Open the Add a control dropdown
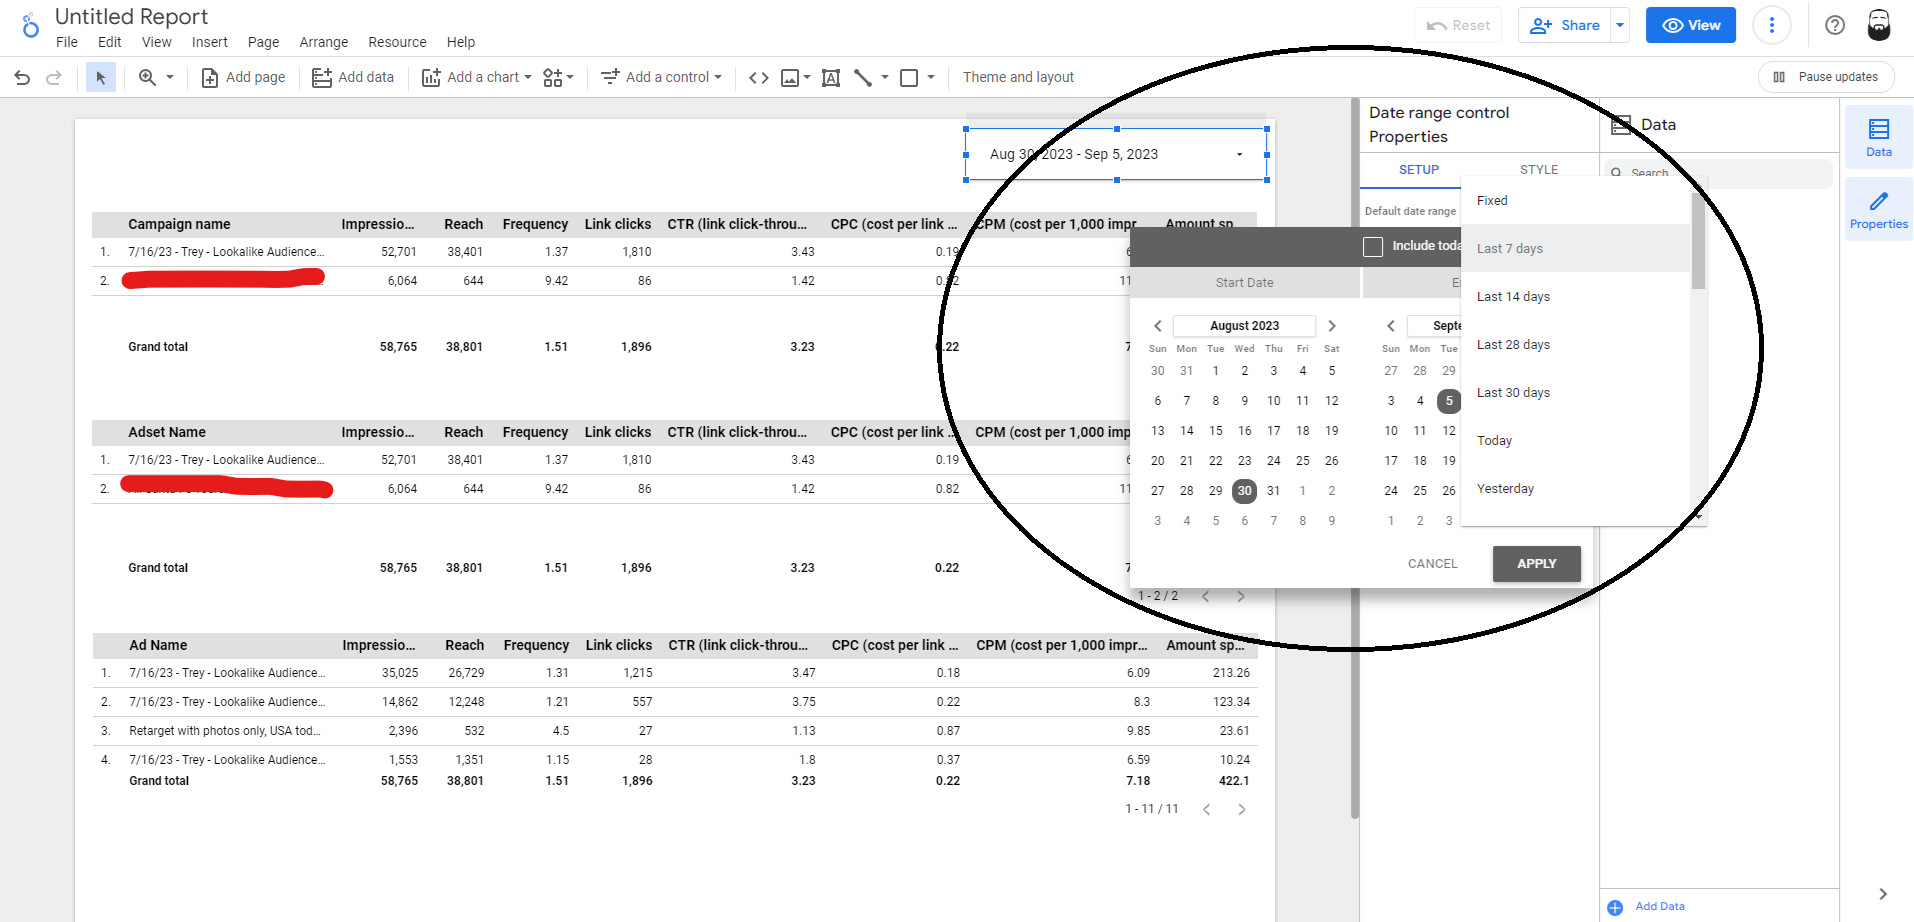Image resolution: width=1914 pixels, height=922 pixels. 661,77
